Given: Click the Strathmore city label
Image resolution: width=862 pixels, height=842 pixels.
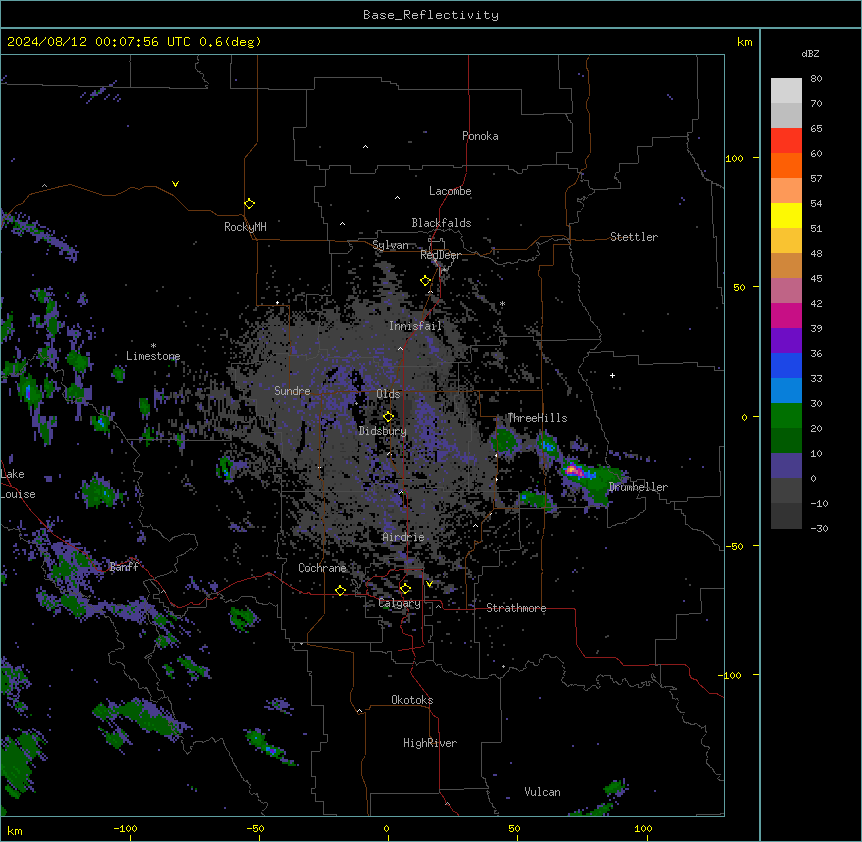Looking at the screenshot, I should [516, 608].
